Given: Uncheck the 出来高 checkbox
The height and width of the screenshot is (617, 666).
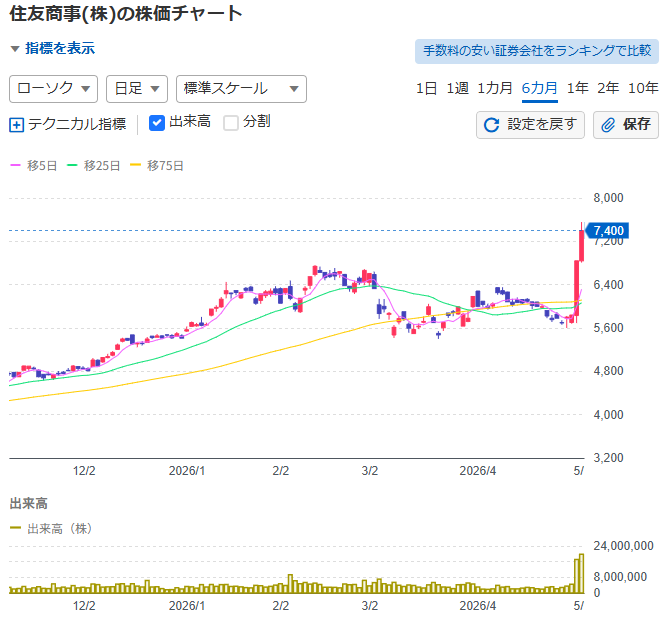Looking at the screenshot, I should [157, 123].
